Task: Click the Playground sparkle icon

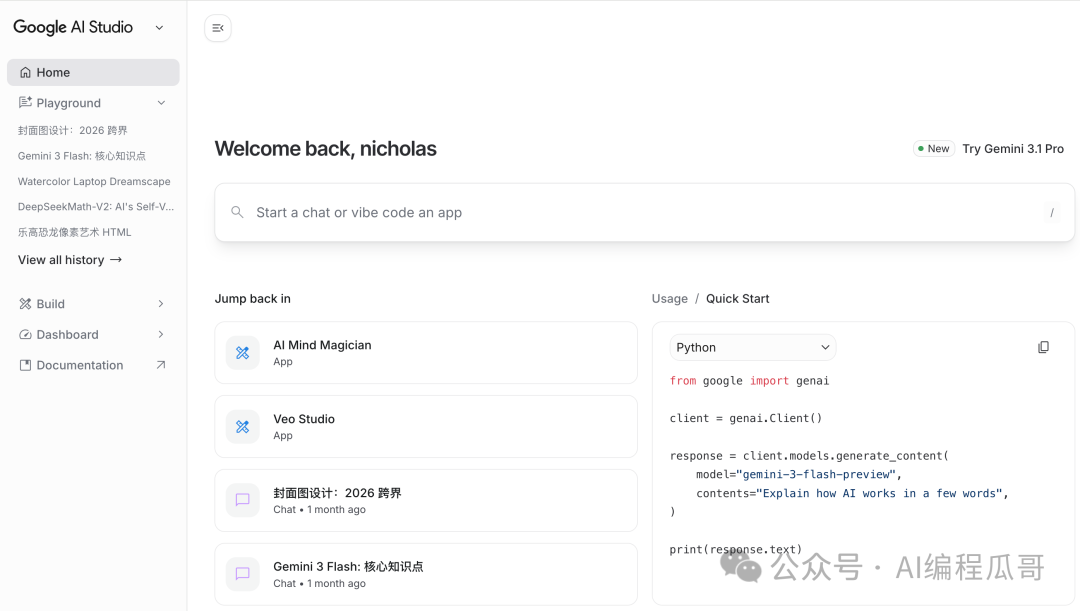Action: [25, 103]
